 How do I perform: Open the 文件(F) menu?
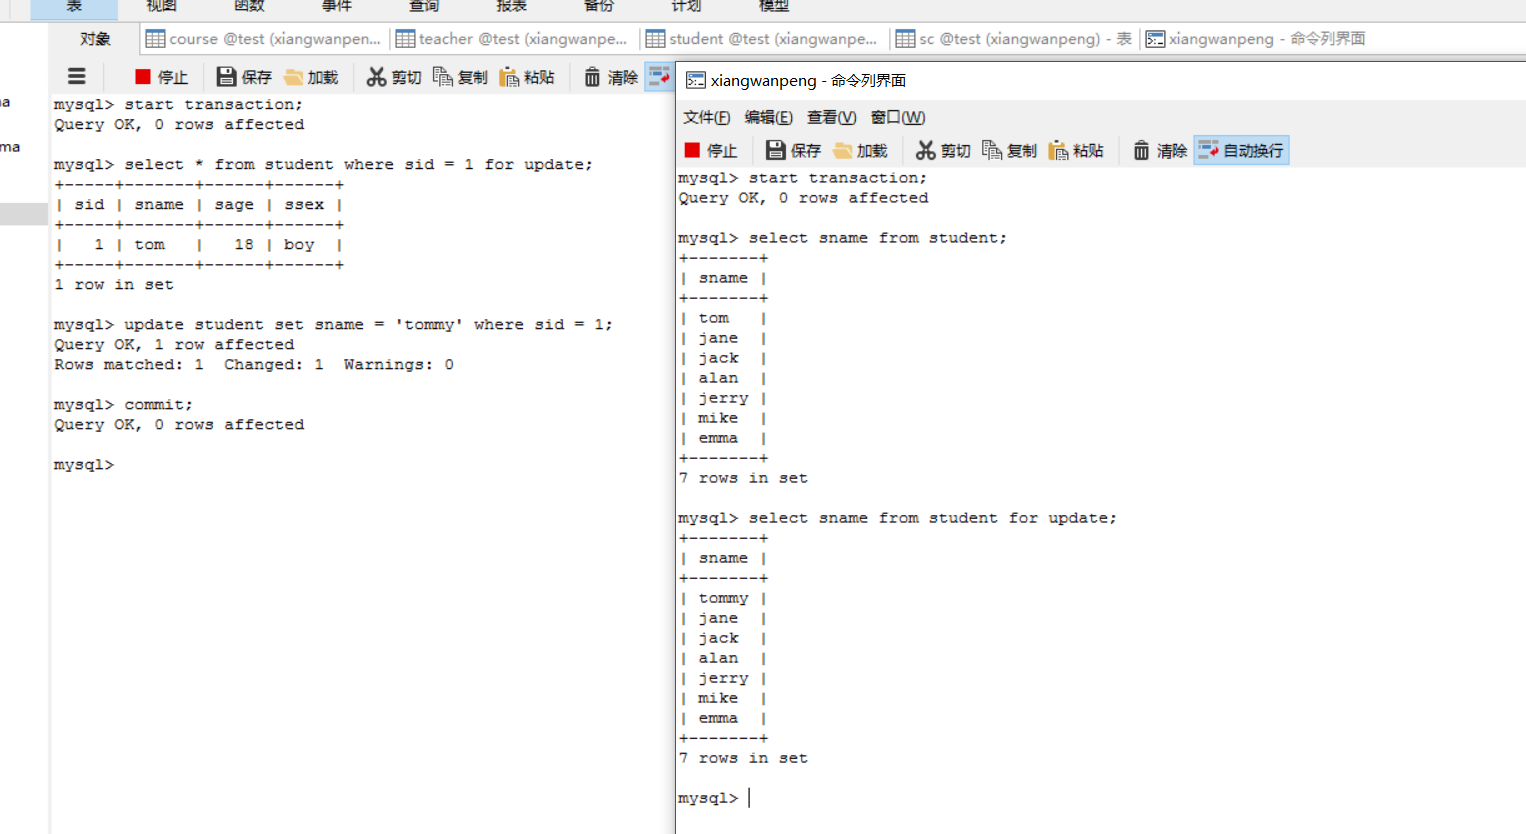click(x=706, y=117)
